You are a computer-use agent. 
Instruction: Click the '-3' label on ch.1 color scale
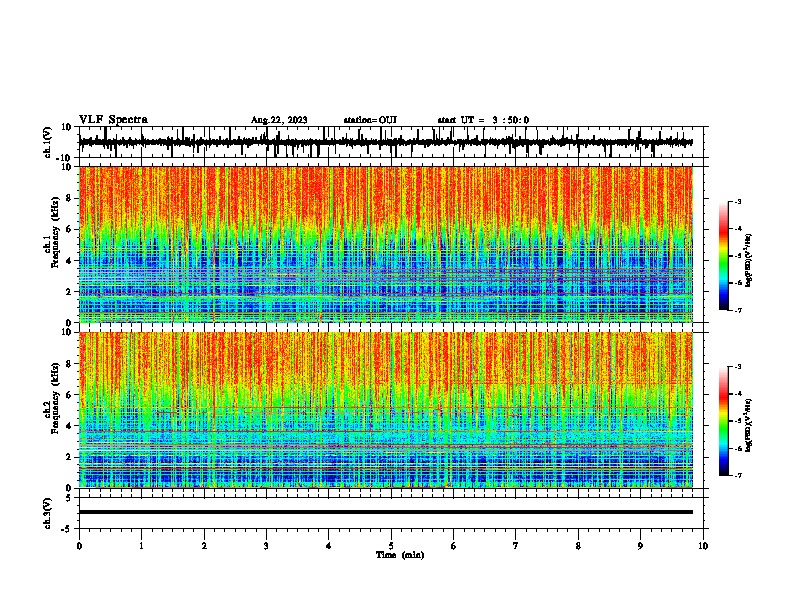coord(737,201)
